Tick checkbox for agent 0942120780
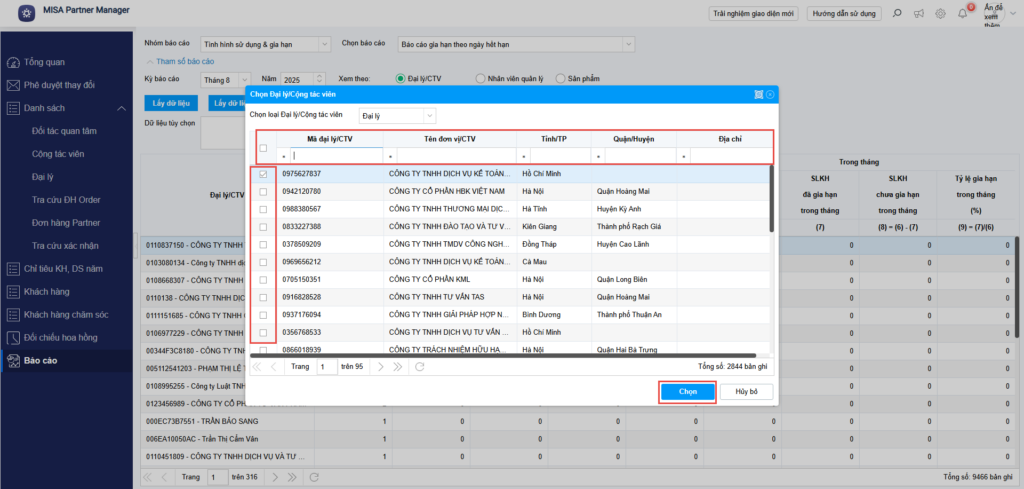 click(263, 191)
